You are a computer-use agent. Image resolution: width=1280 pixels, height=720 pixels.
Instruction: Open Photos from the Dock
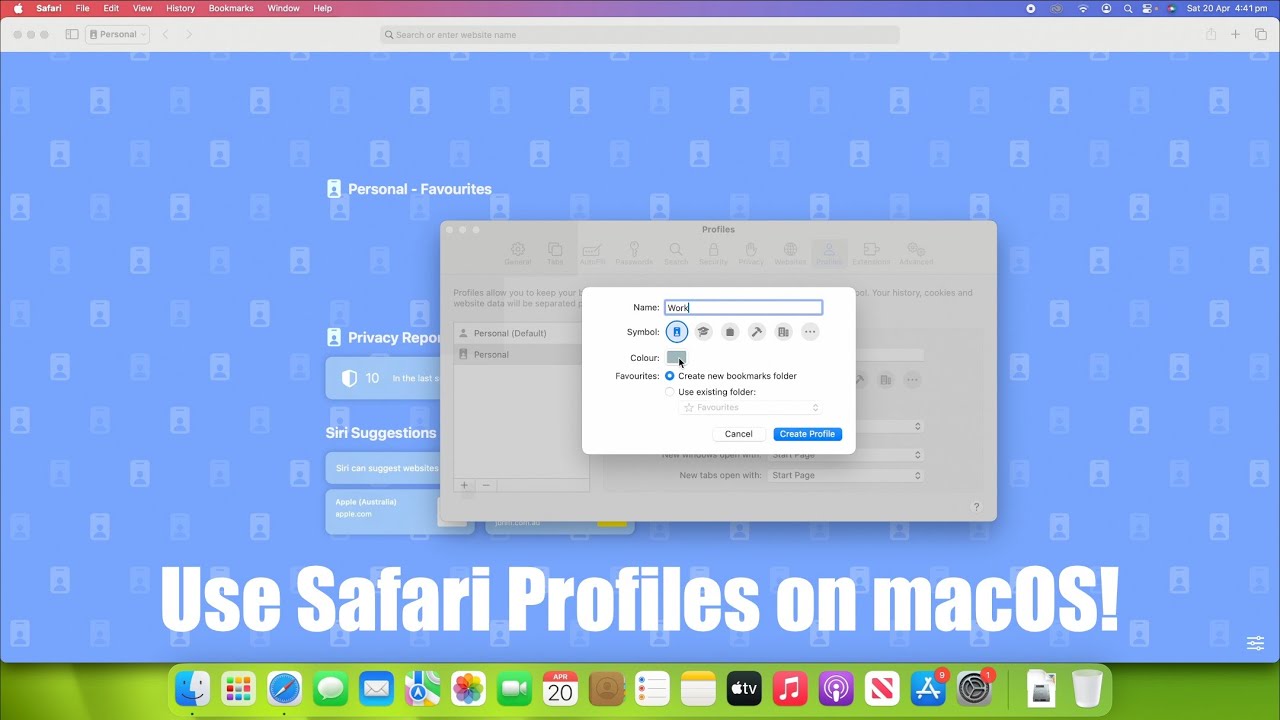pyautogui.click(x=468, y=688)
